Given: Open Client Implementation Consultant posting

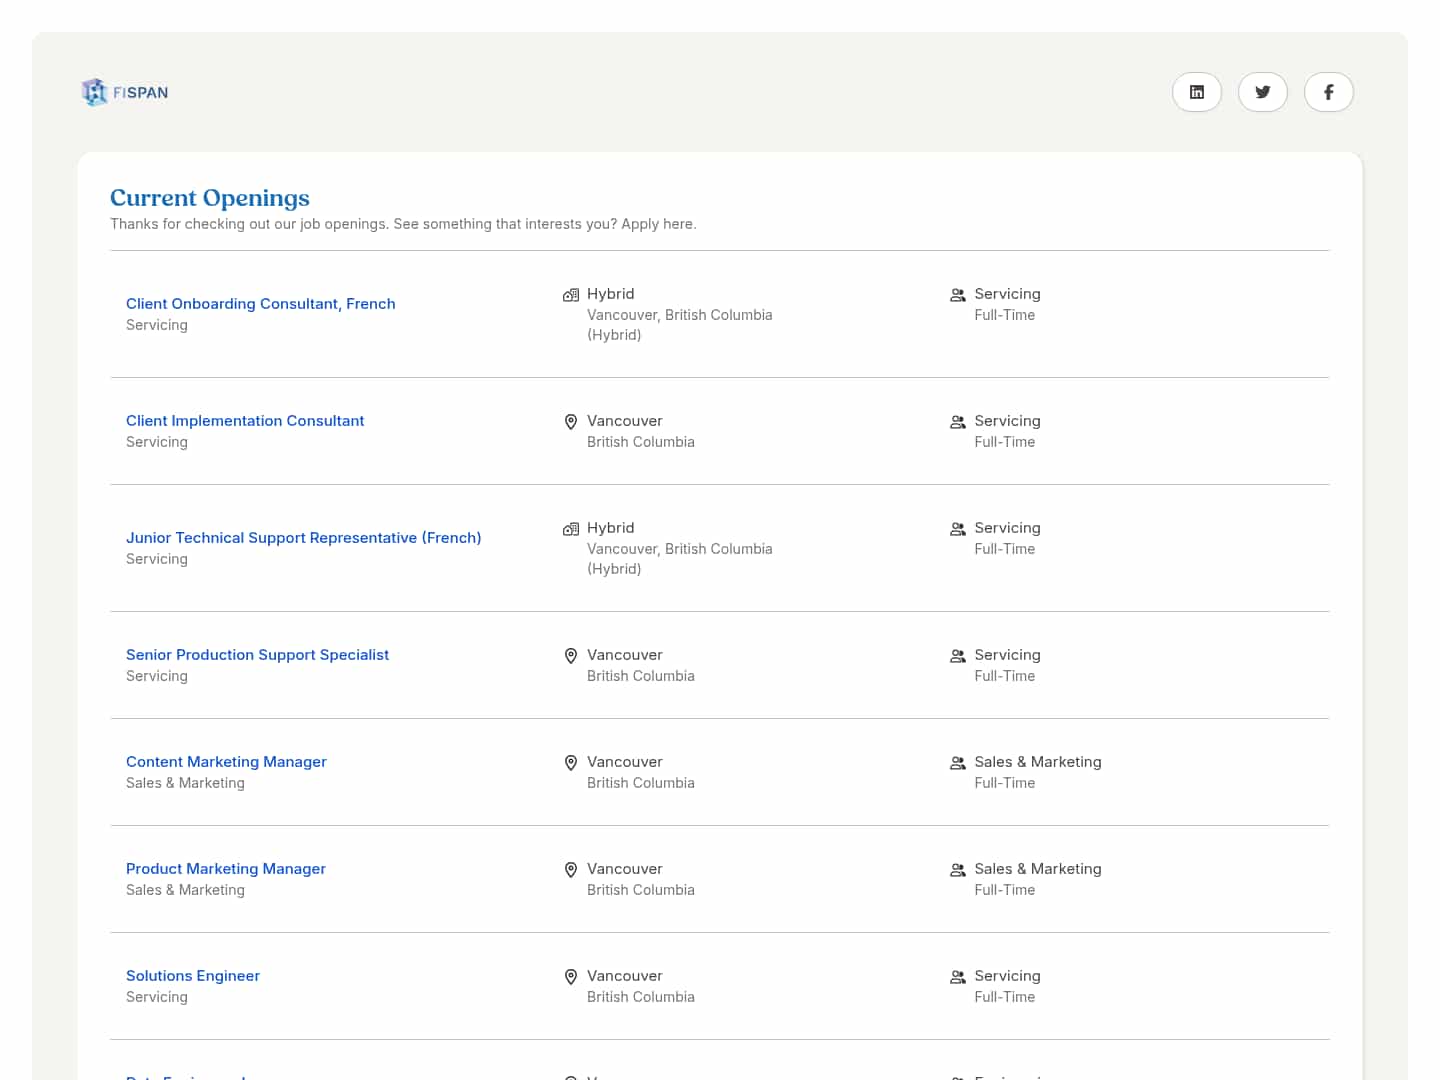Looking at the screenshot, I should point(245,421).
